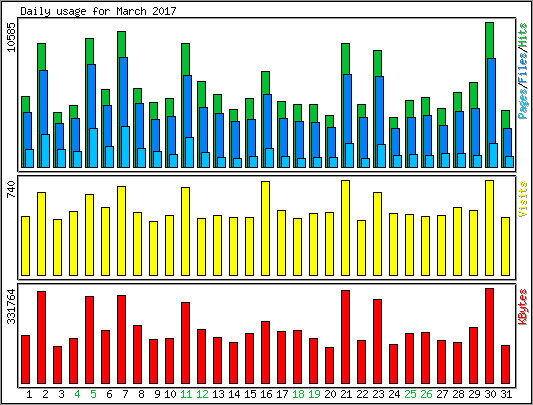The width and height of the screenshot is (533, 405).
Task: Select day label 17 on x-axis
Action: click(282, 394)
